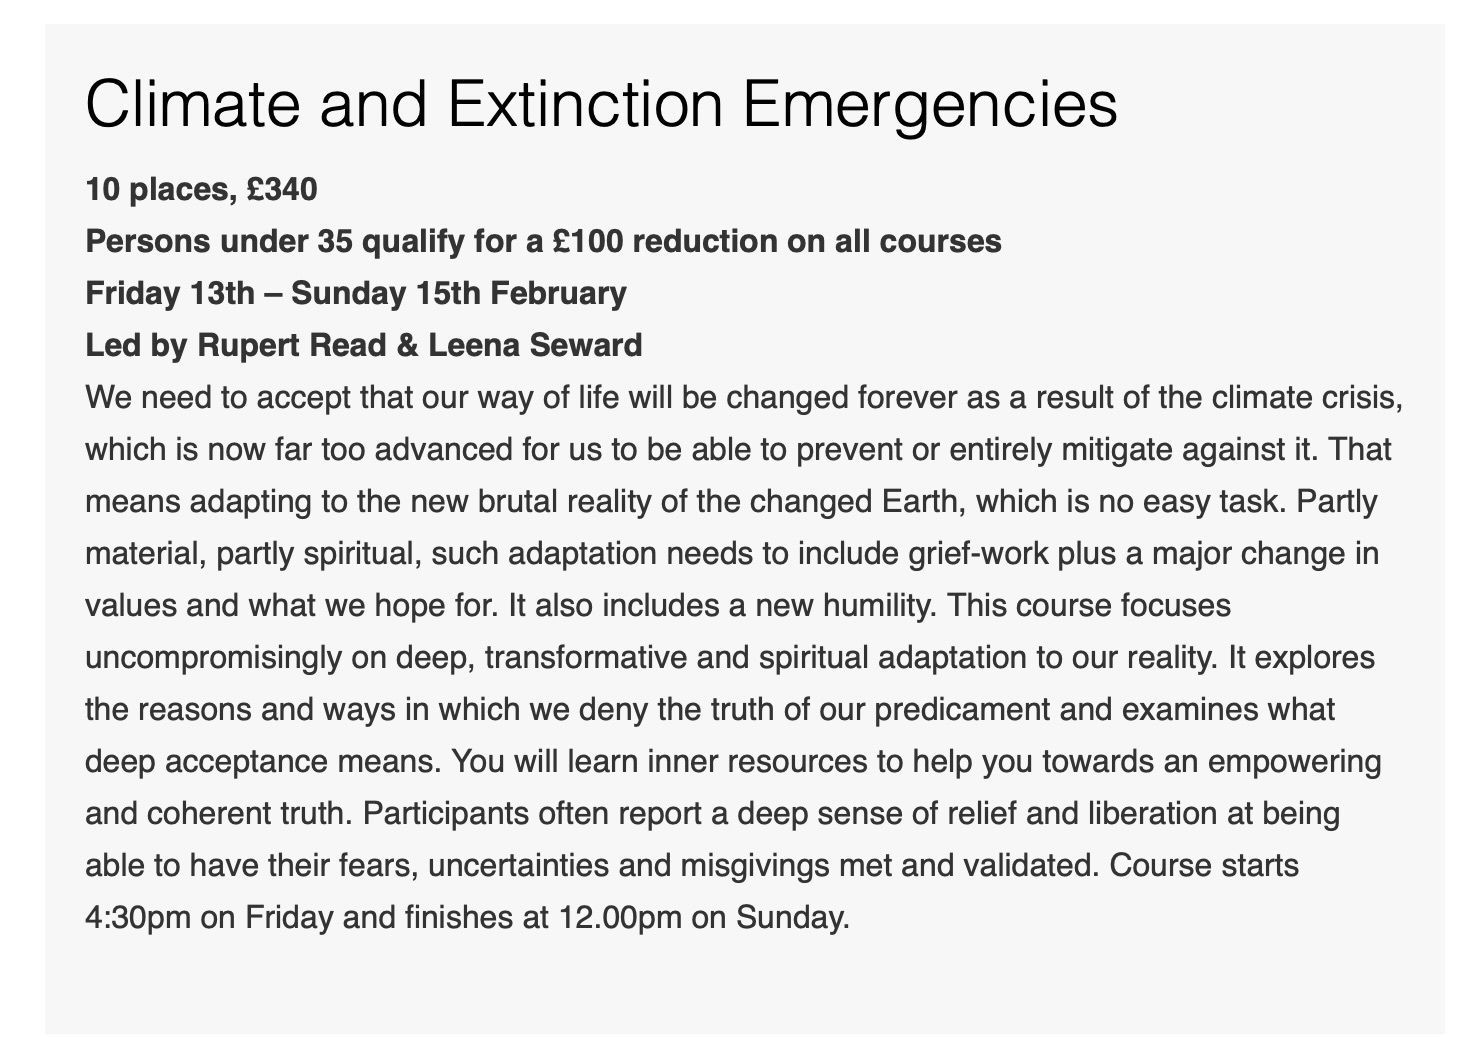Click the "Climate and Extinction Emergencies" heading
The height and width of the screenshot is (1037, 1481).
pyautogui.click(x=601, y=104)
